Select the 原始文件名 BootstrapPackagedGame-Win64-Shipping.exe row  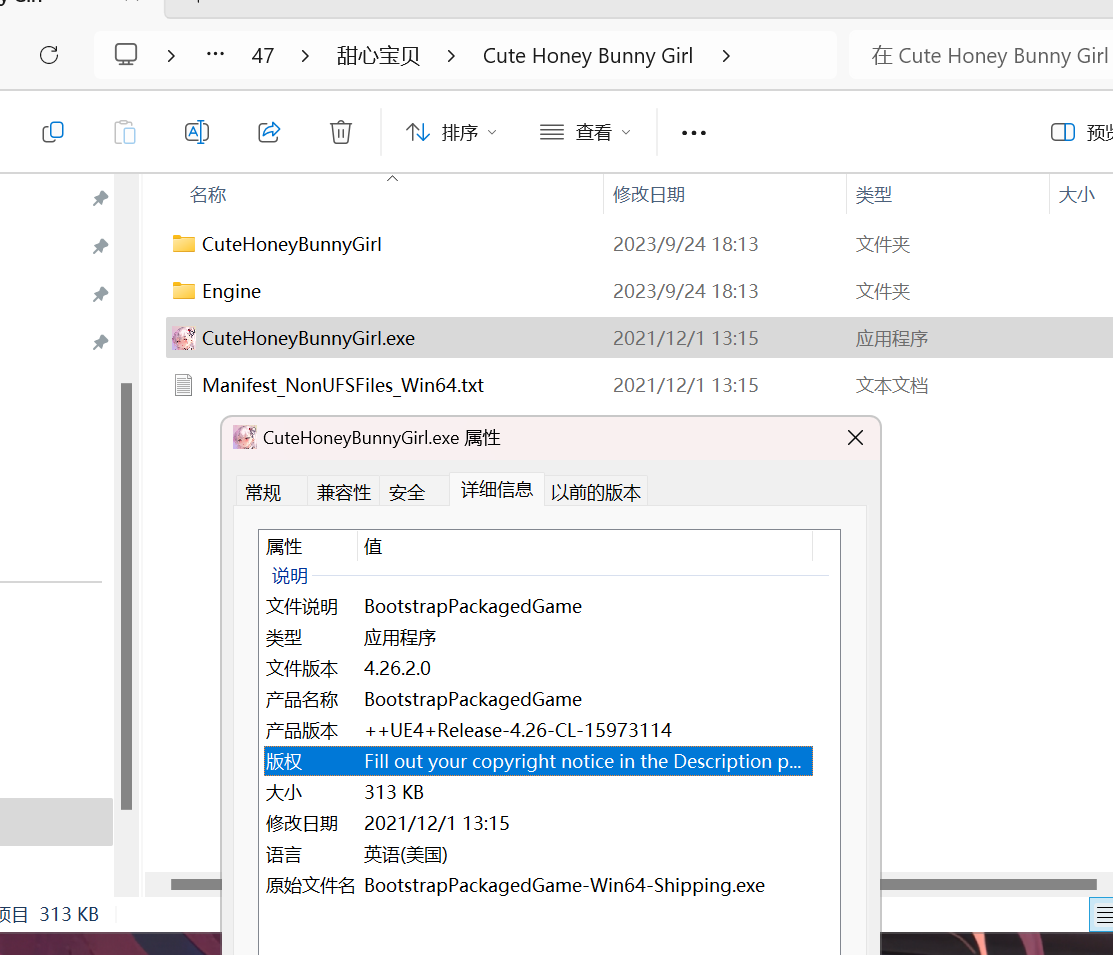coord(538,885)
